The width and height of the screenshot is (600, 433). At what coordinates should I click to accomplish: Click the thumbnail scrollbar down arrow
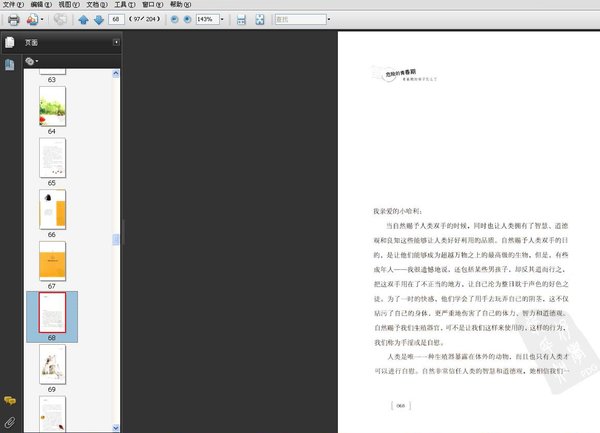[116, 428]
